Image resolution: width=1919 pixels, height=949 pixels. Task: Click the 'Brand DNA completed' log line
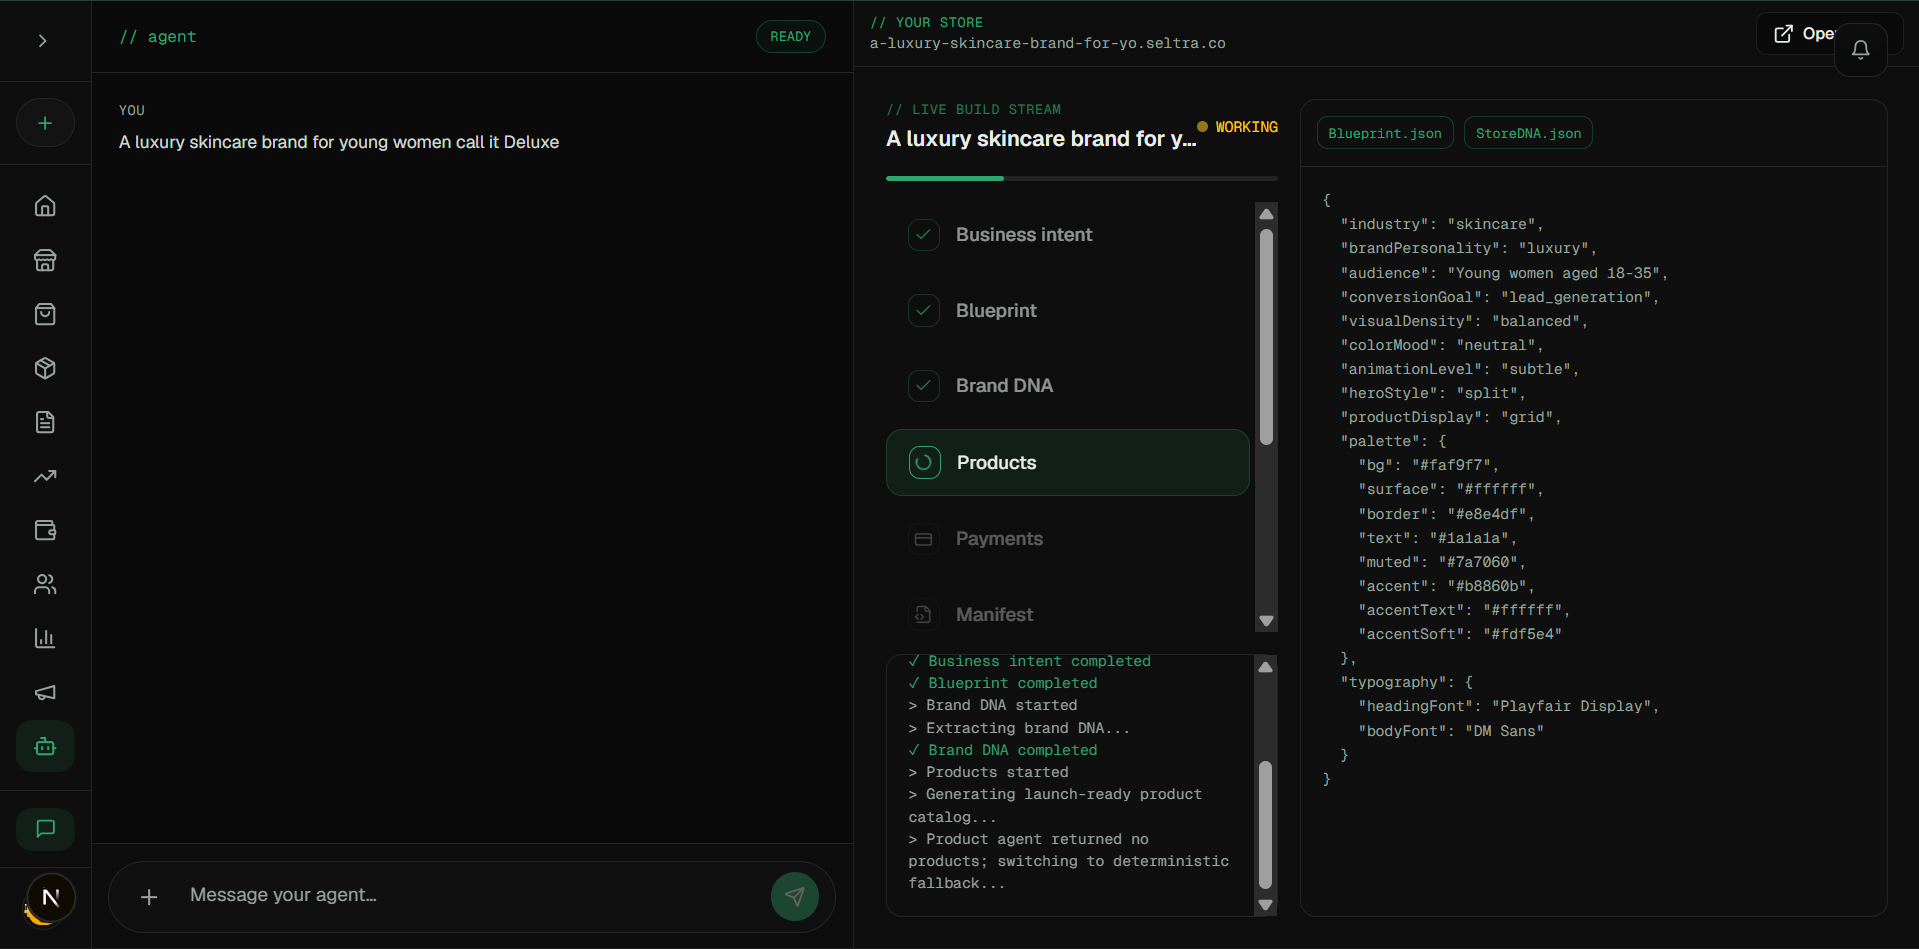pyautogui.click(x=1003, y=750)
